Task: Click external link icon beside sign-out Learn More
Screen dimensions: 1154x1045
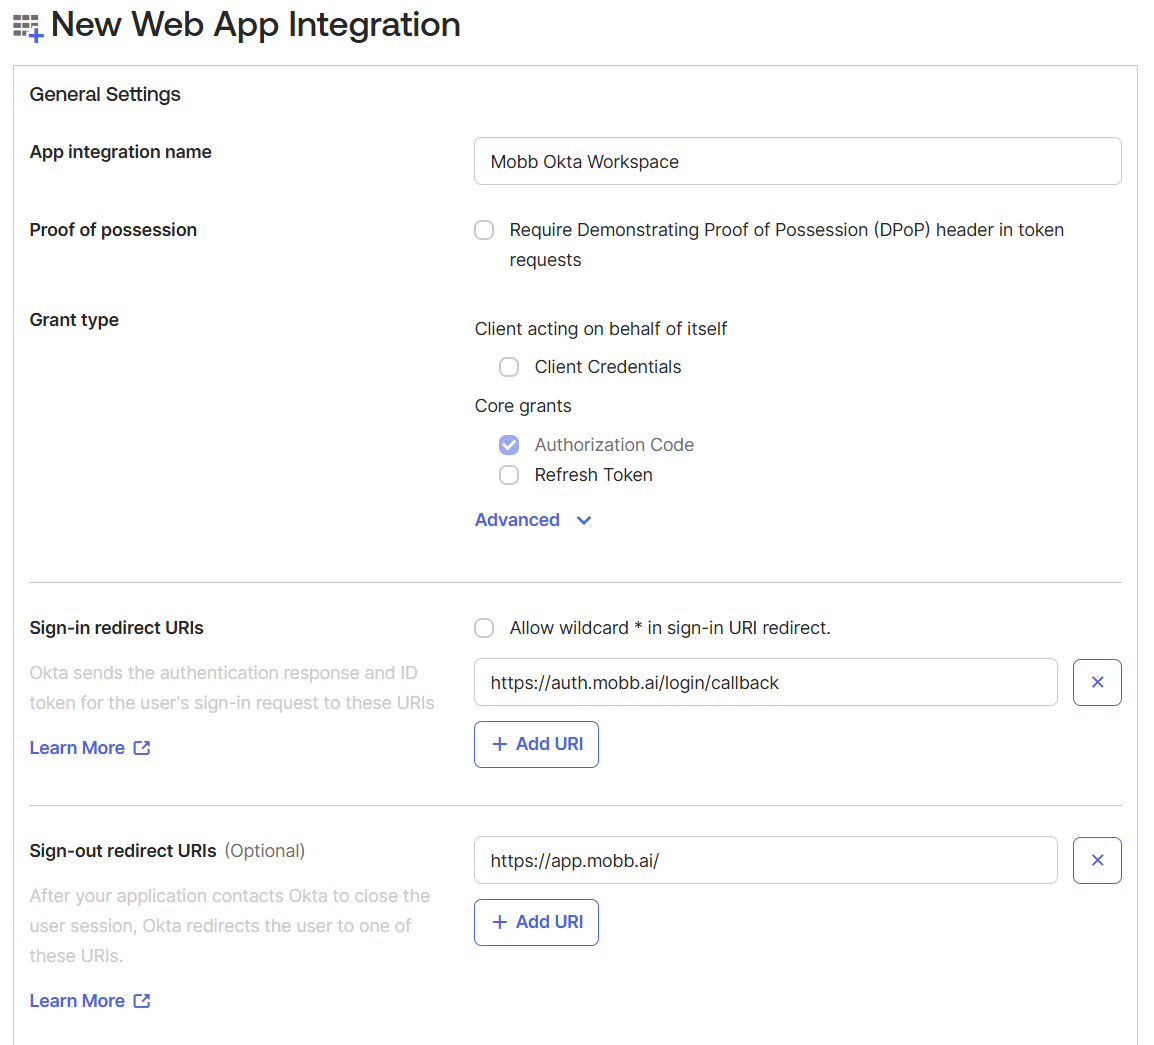Action: [142, 1001]
